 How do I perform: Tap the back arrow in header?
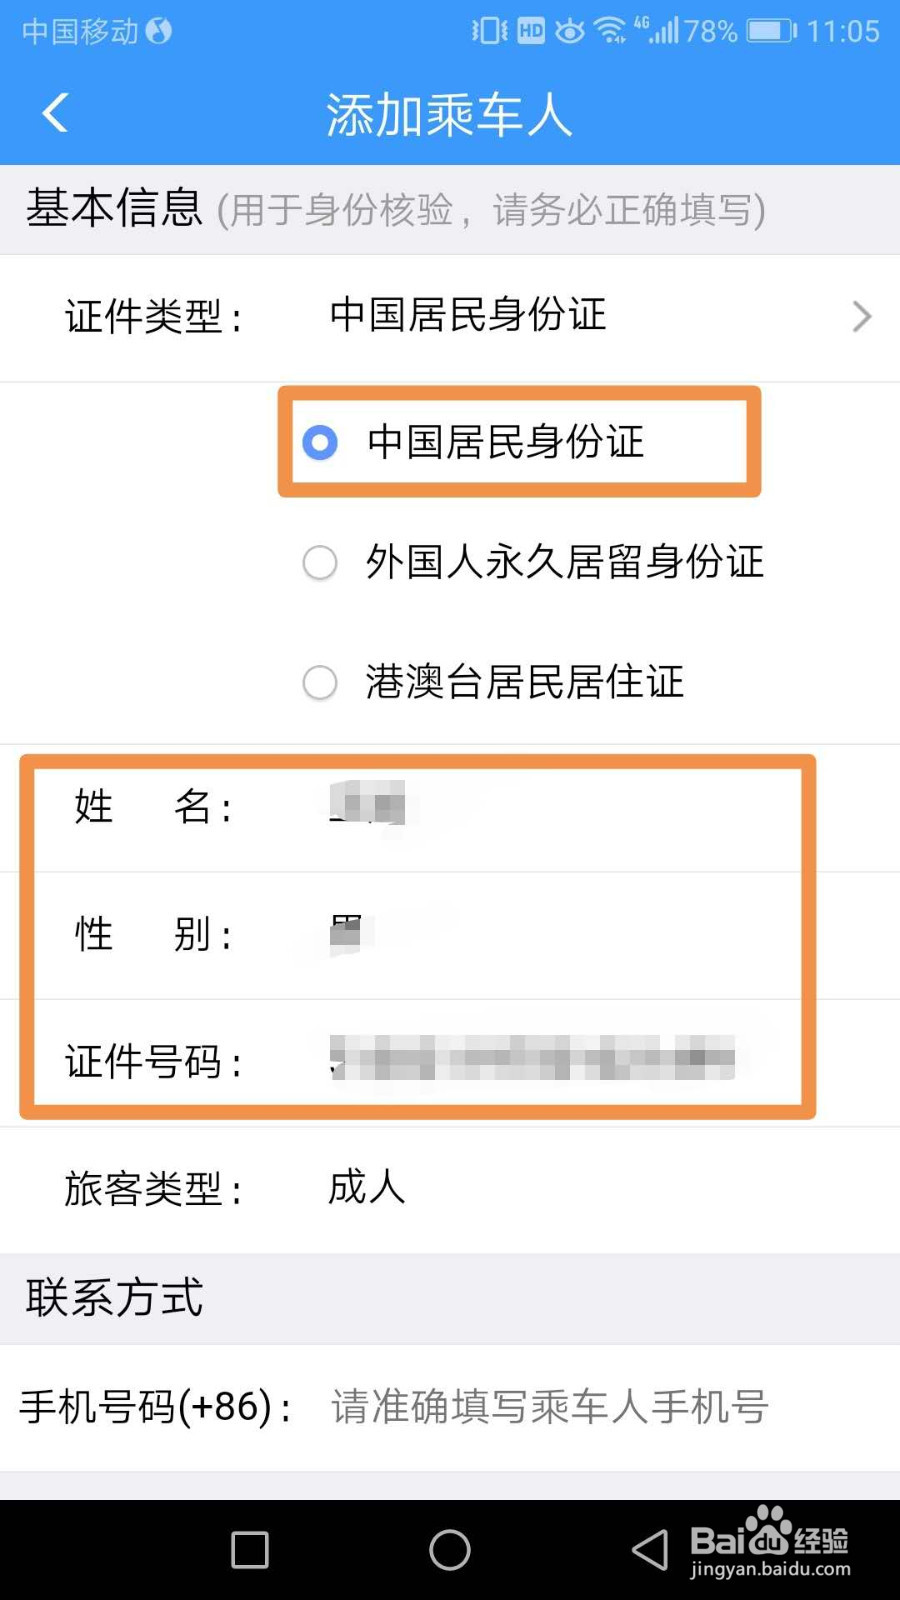click(56, 113)
